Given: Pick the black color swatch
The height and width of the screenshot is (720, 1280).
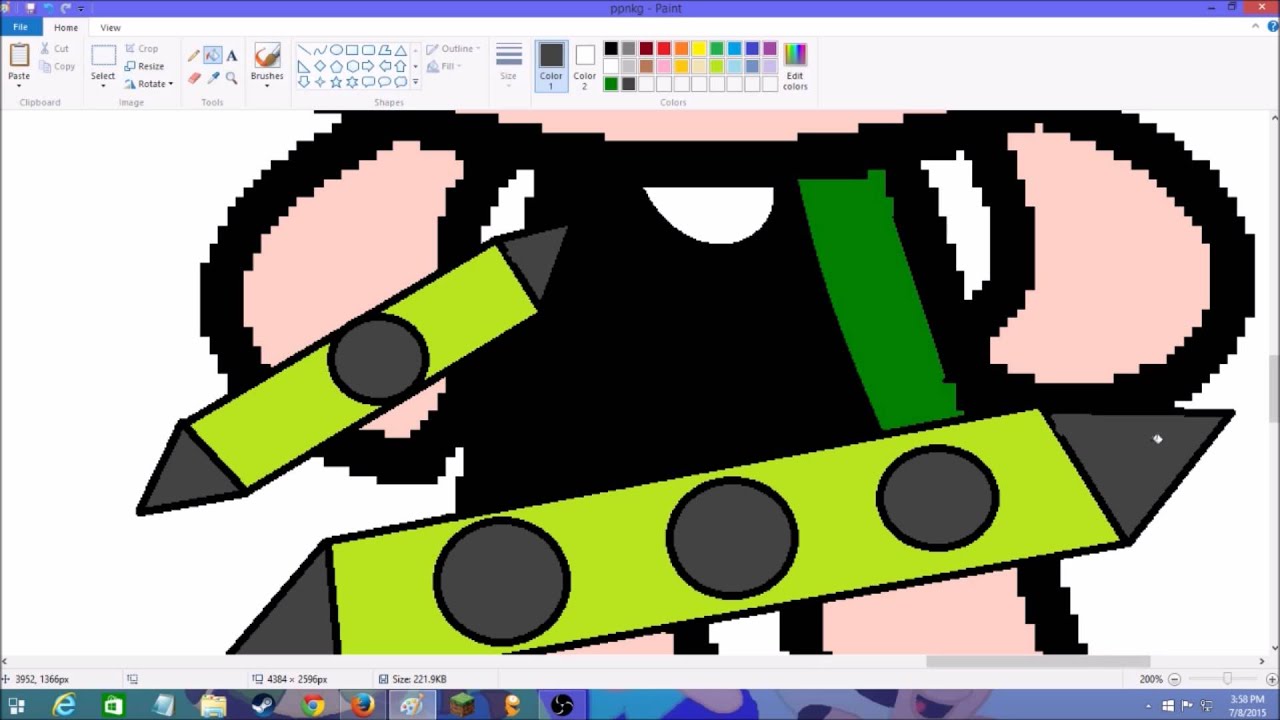Looking at the screenshot, I should [x=611, y=49].
